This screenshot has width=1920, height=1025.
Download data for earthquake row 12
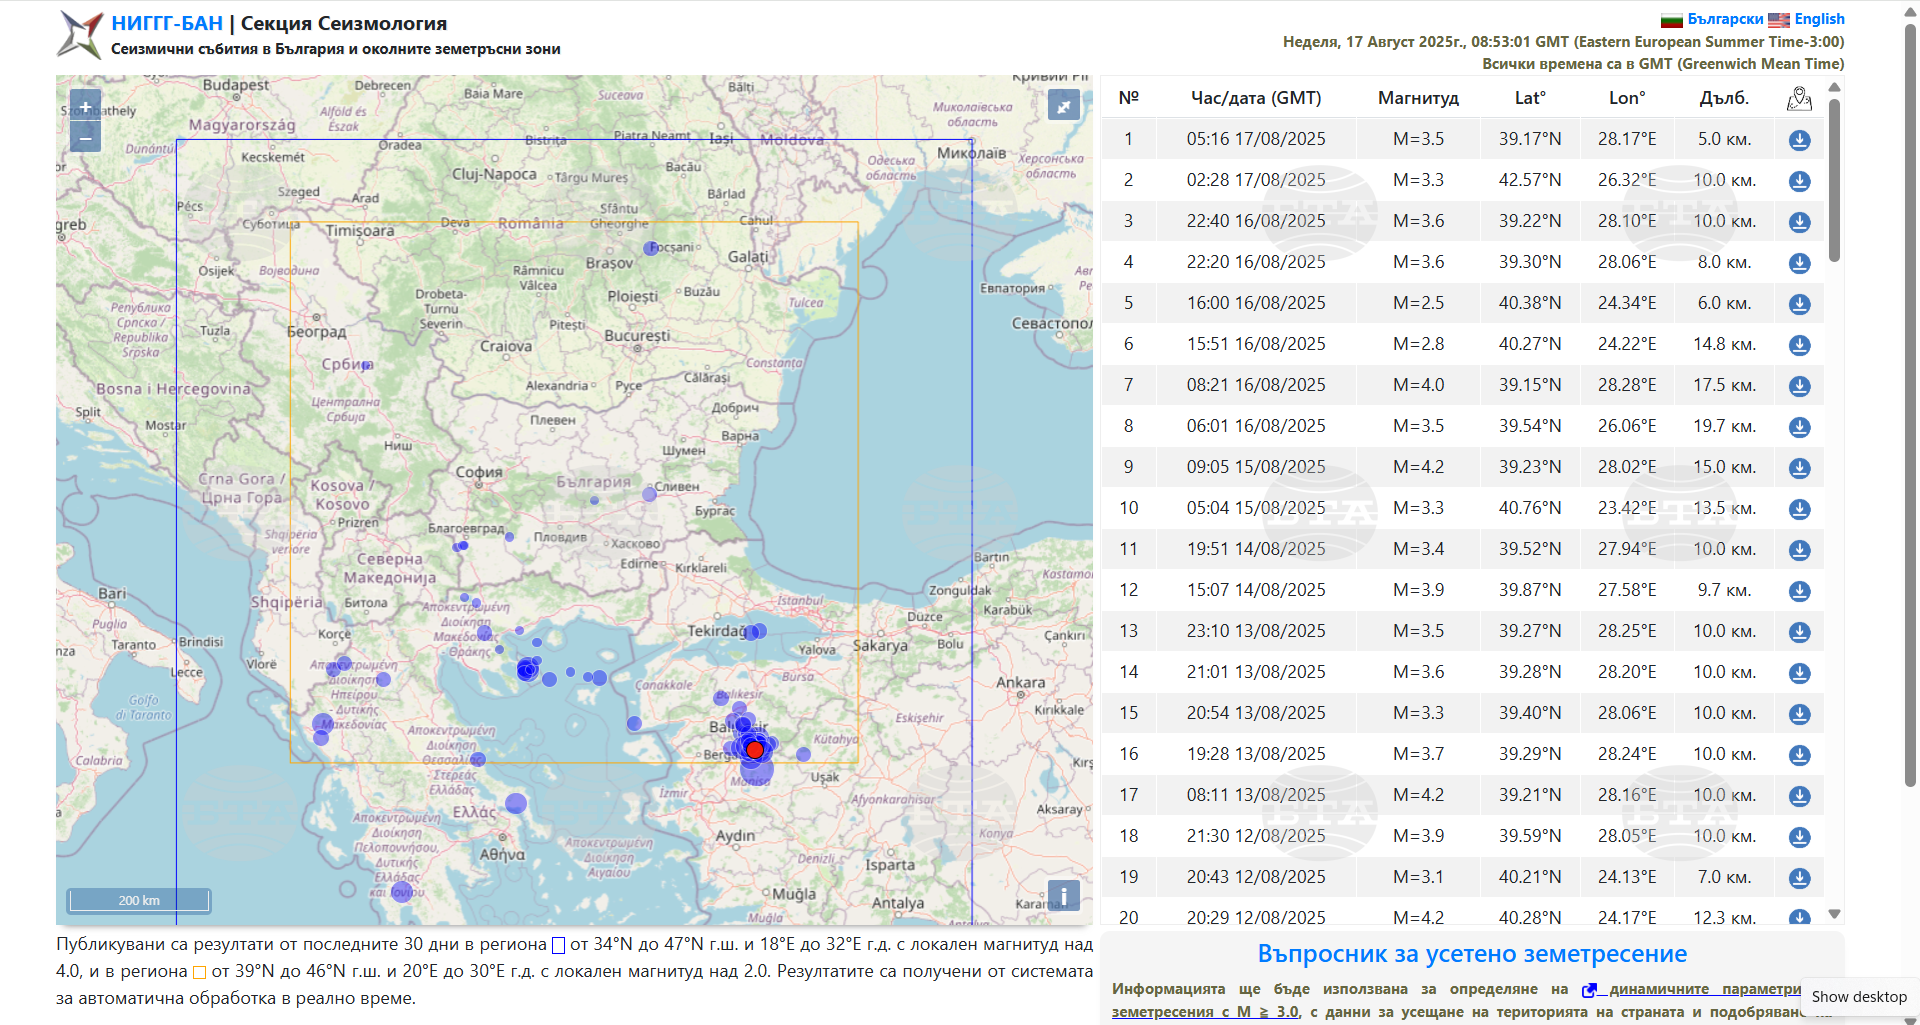click(1799, 591)
